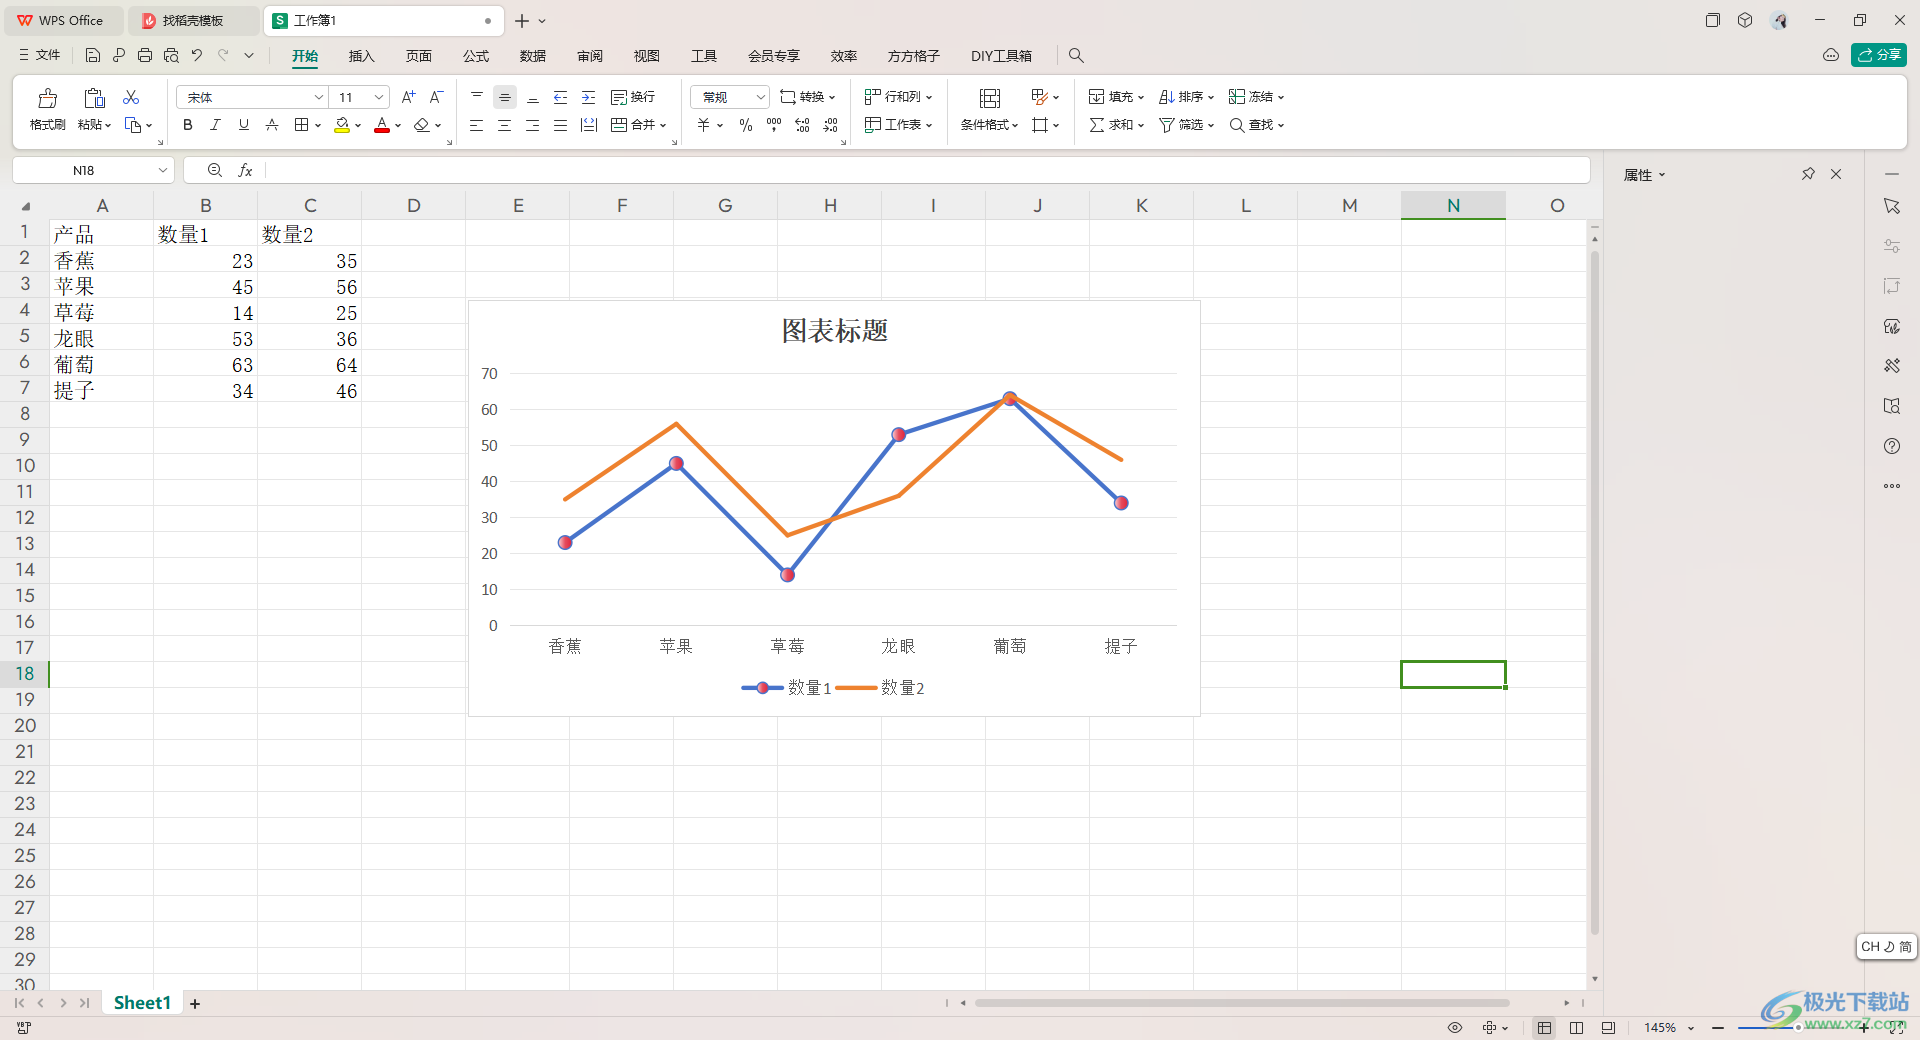1920x1040 pixels.
Task: Open the 插入 ribbon tab
Action: click(x=361, y=56)
